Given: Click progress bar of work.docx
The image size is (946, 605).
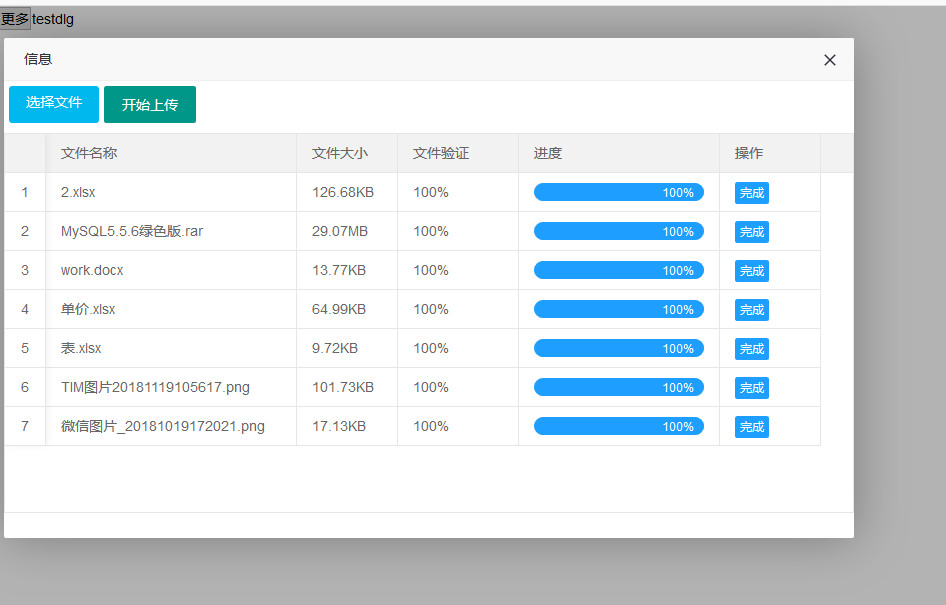Looking at the screenshot, I should coord(618,270).
